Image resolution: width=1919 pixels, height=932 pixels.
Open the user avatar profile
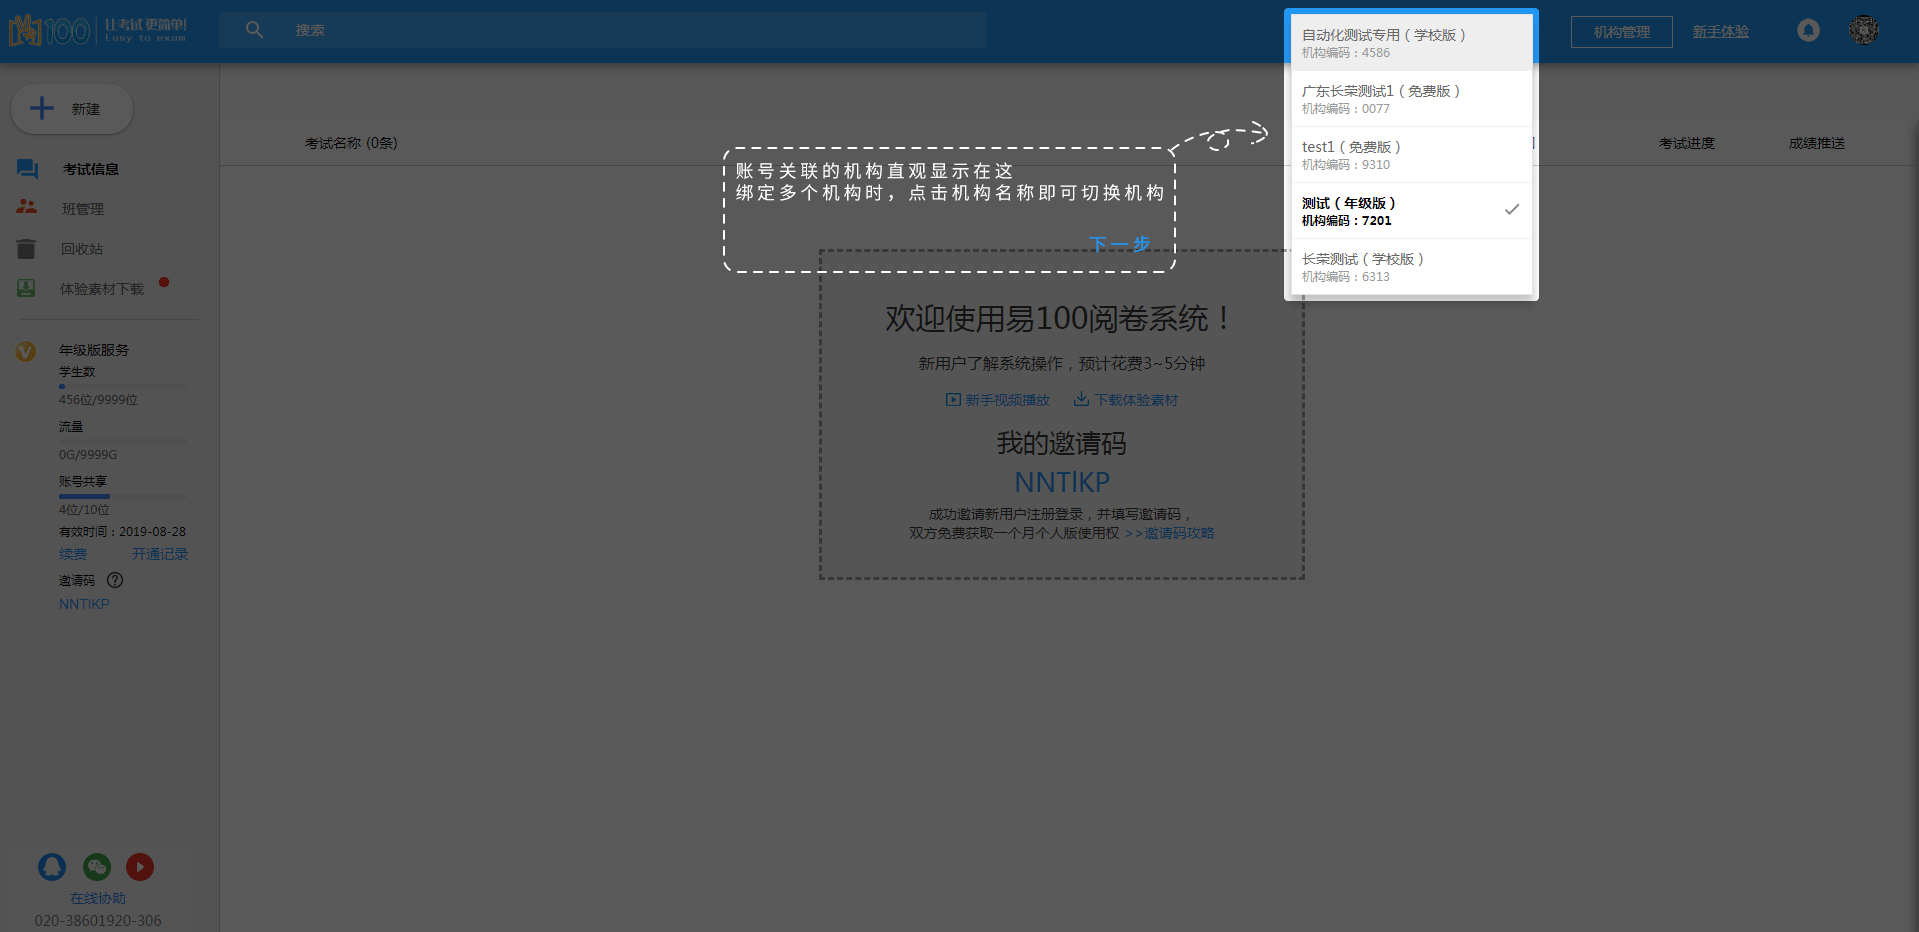pos(1863,30)
